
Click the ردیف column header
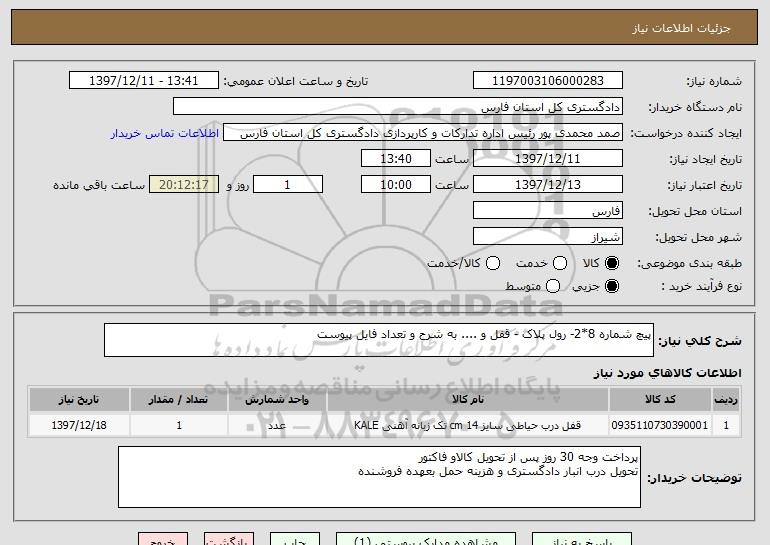(726, 400)
